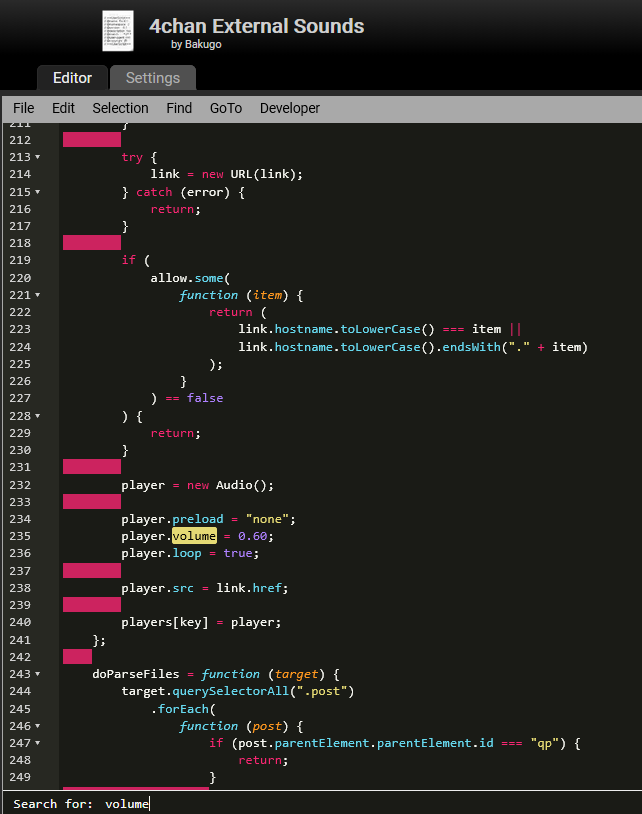The height and width of the screenshot is (814, 642).
Task: Click the 0.60 value on line 235
Action: [x=253, y=536]
